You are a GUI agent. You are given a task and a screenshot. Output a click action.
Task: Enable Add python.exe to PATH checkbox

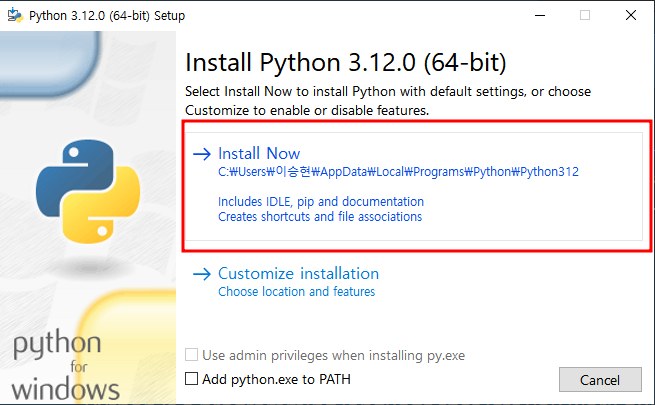(191, 379)
